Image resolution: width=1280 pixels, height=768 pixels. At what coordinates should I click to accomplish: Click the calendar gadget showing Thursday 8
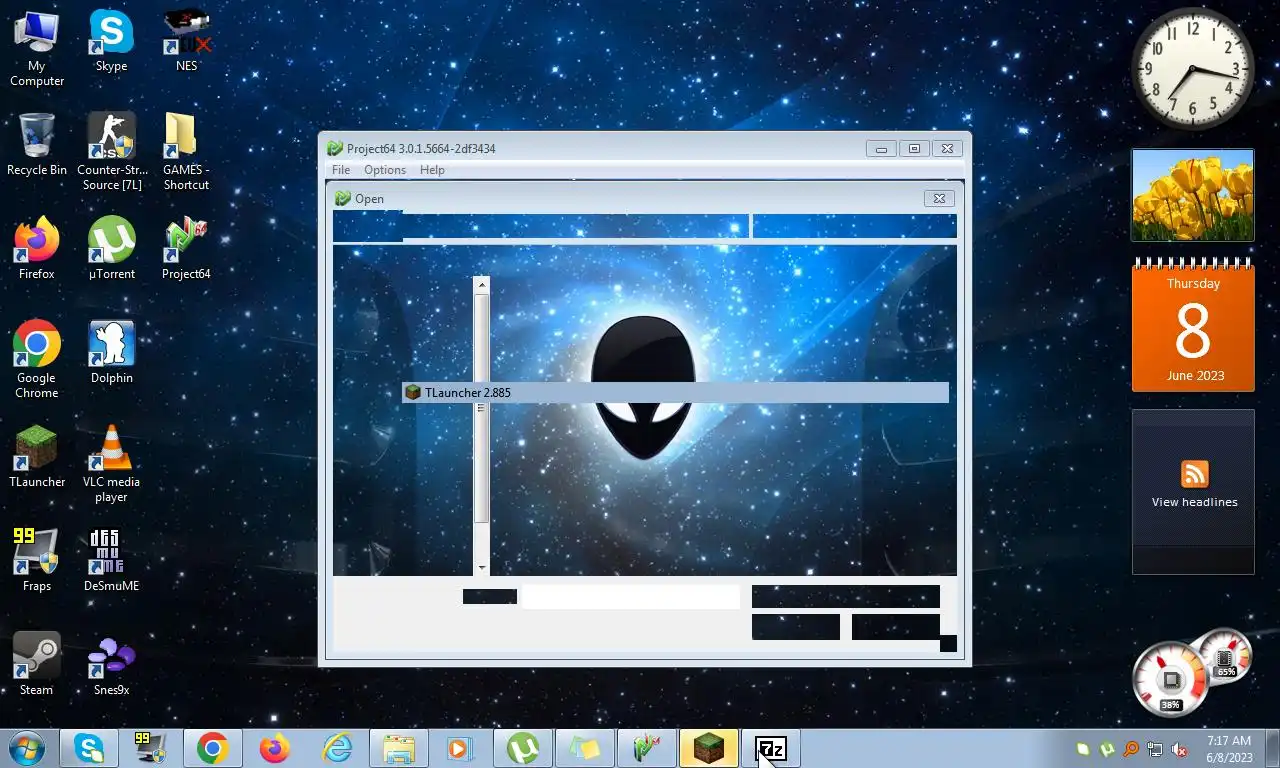[1192, 326]
